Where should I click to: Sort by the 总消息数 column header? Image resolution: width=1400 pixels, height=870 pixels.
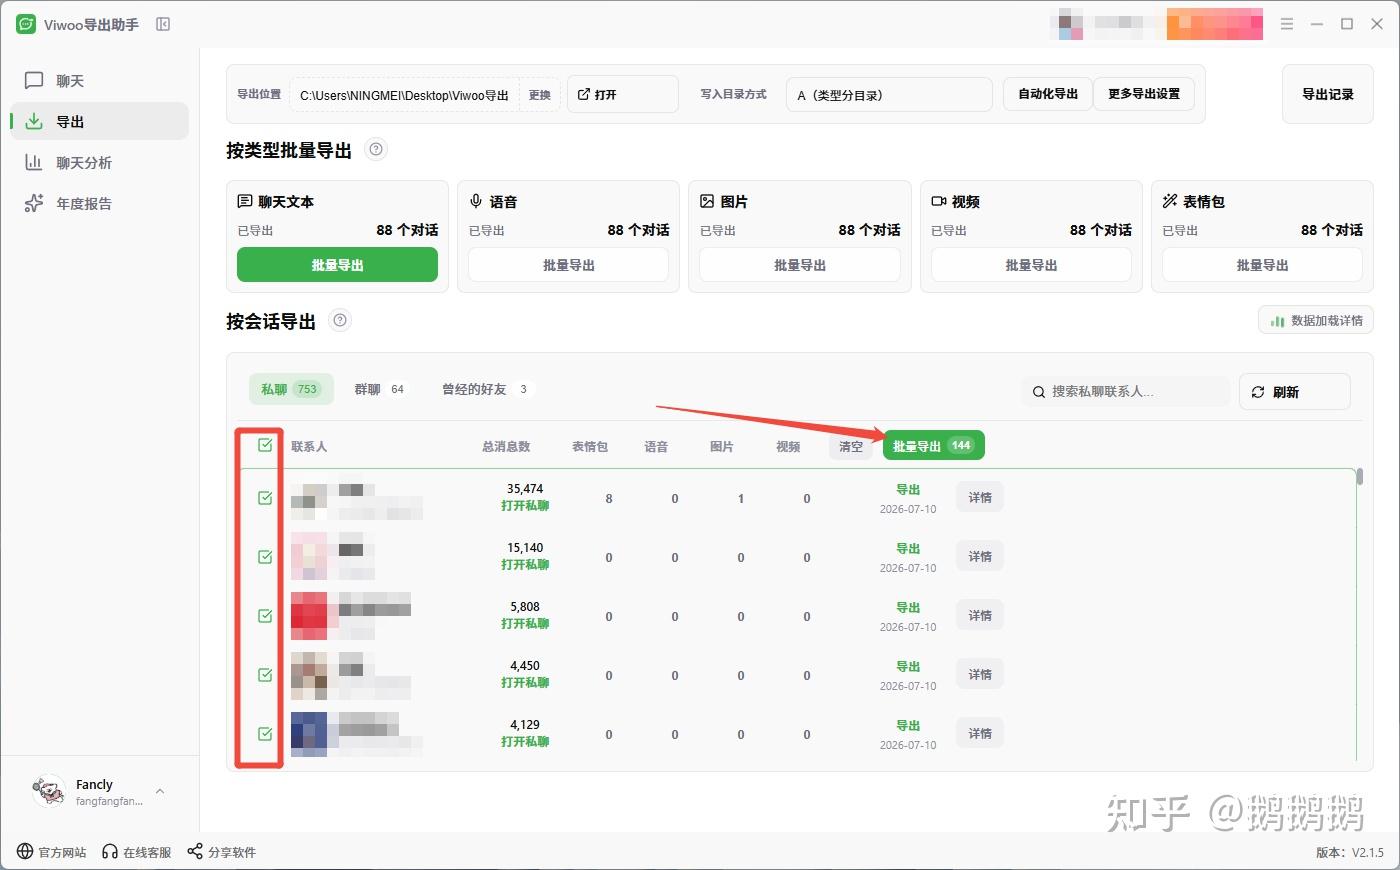pos(506,447)
